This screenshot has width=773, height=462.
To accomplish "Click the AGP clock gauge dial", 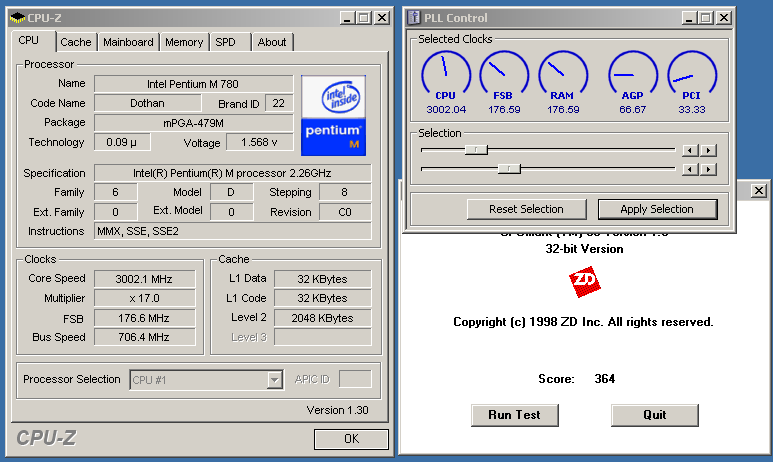I will point(632,73).
